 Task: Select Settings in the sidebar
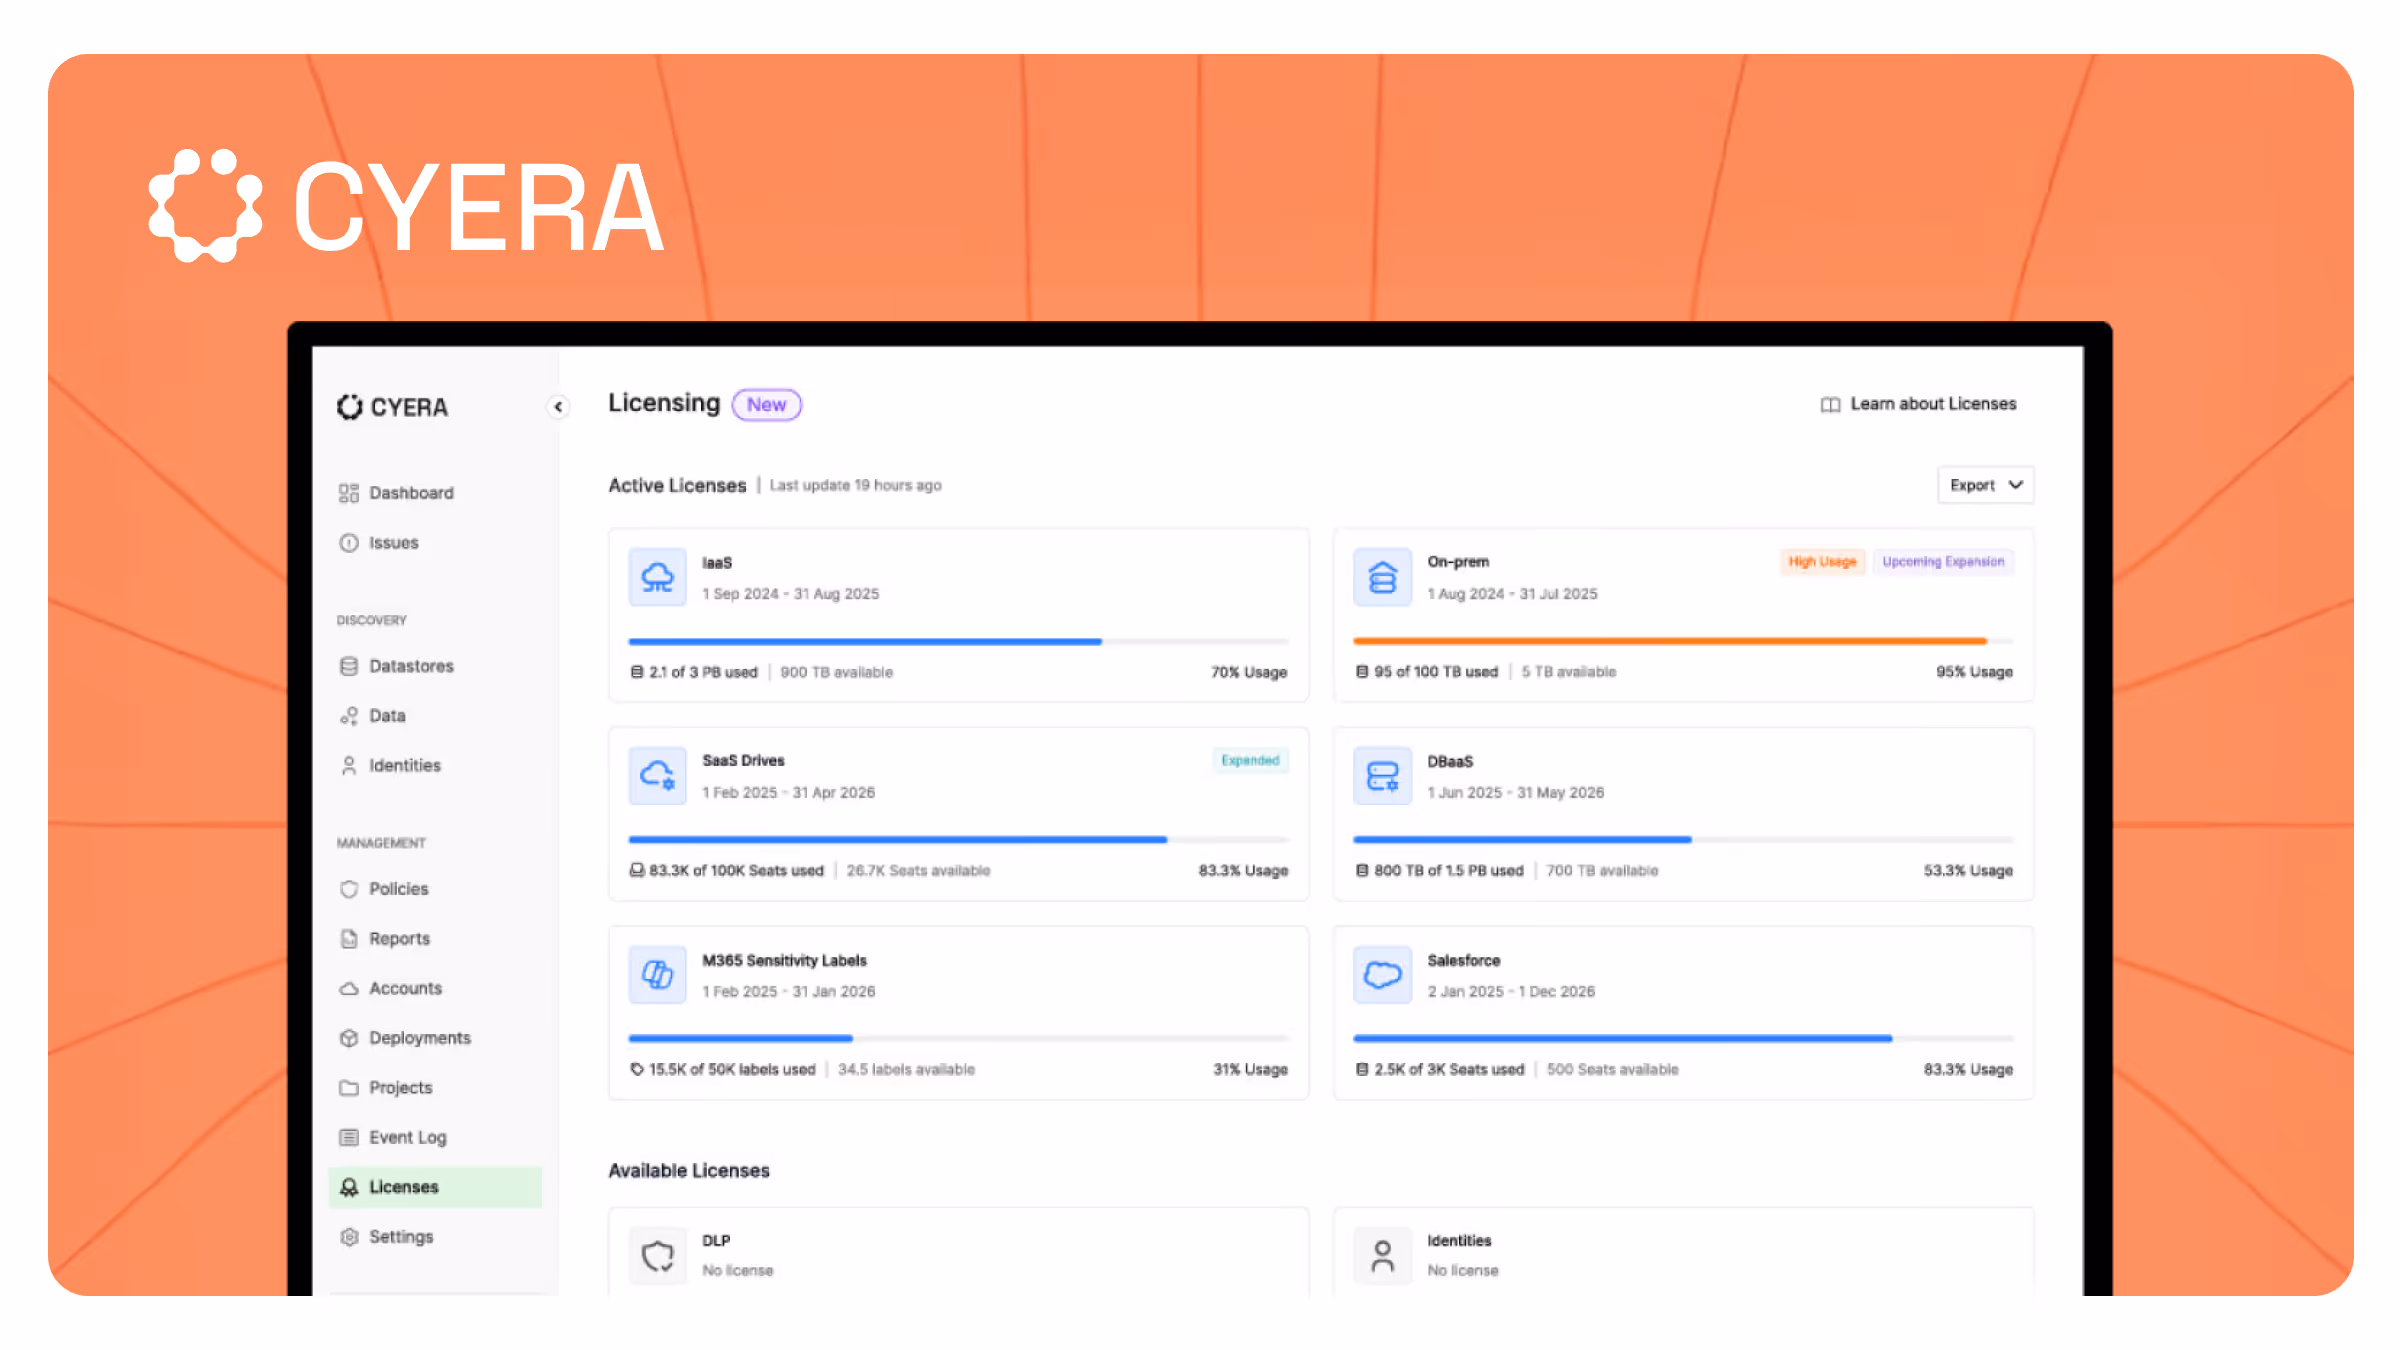[400, 1237]
